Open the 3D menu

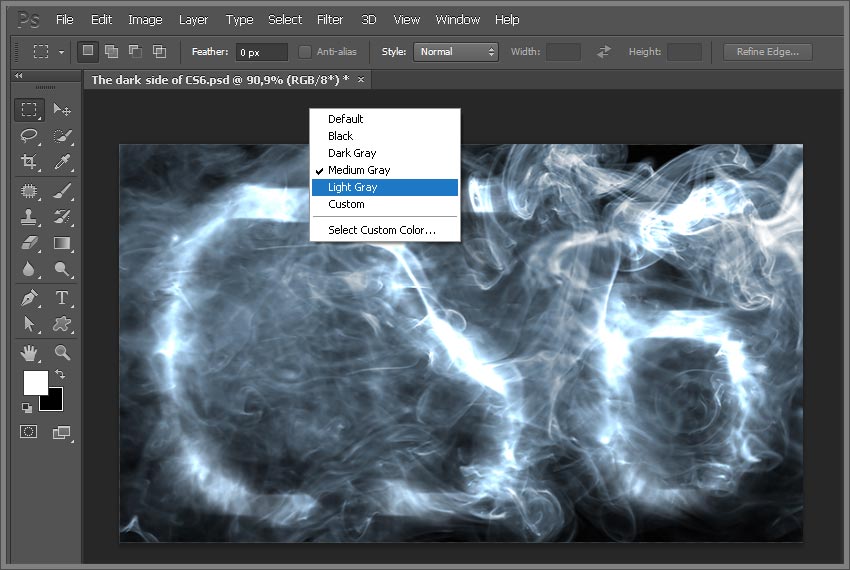point(369,20)
